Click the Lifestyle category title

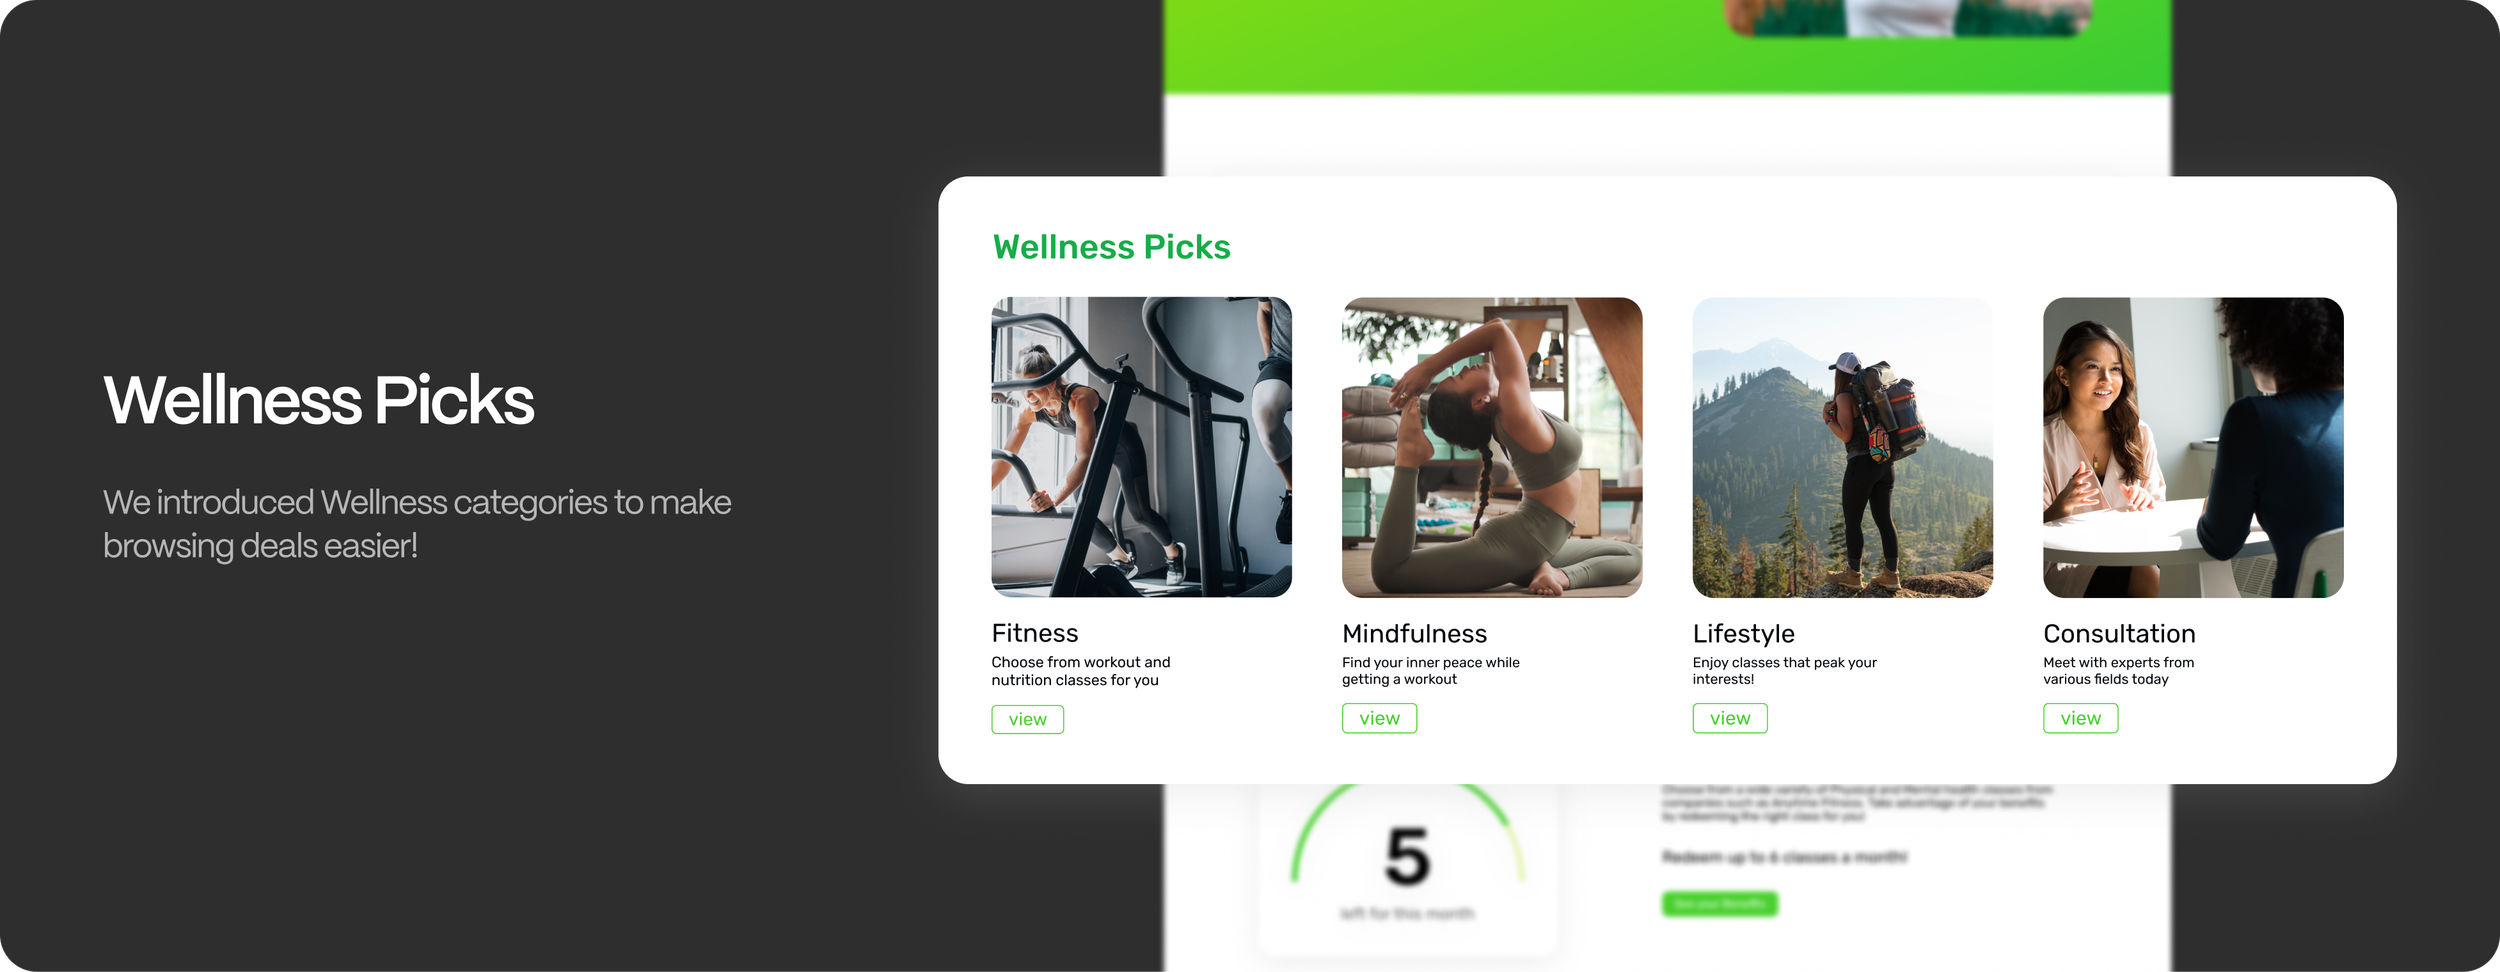click(1743, 634)
